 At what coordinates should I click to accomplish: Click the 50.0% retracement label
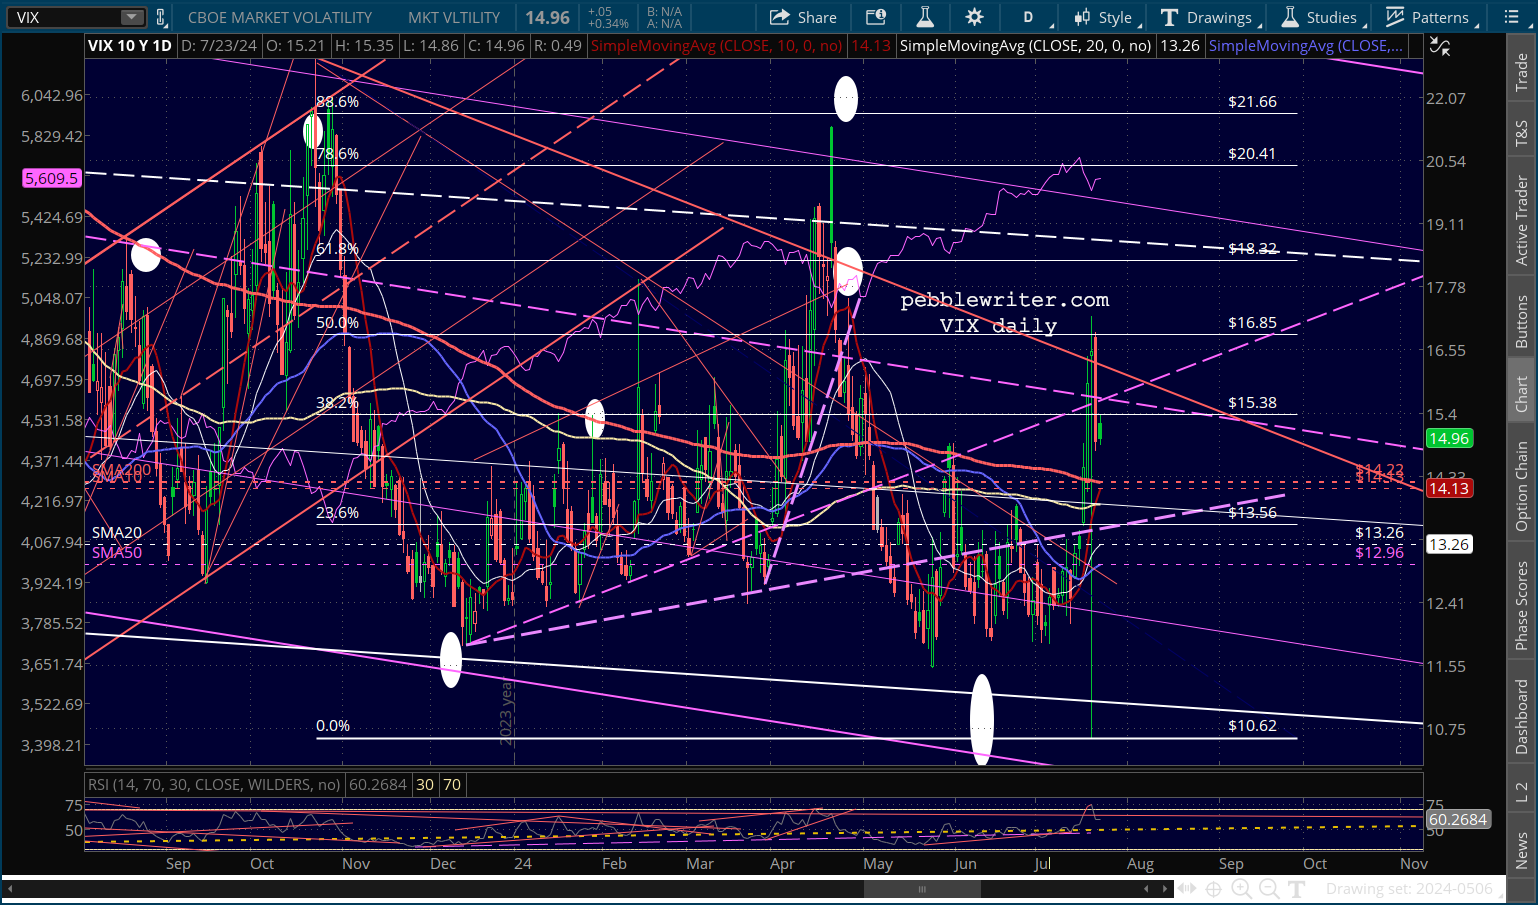337,323
